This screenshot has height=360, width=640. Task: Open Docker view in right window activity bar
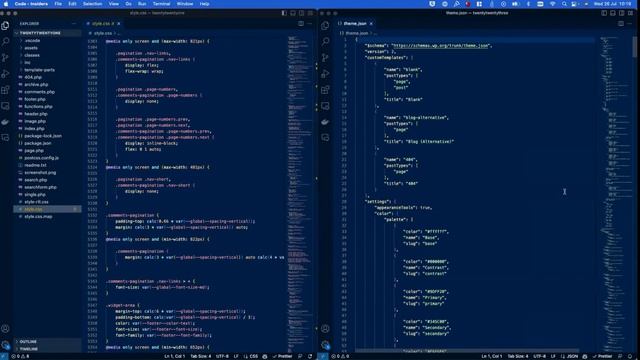[325, 122]
